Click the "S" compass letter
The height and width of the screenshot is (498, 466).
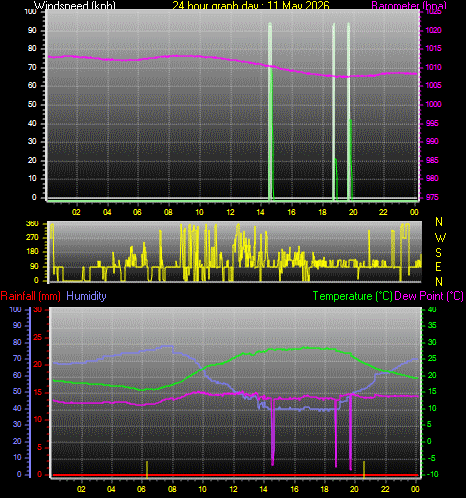click(439, 253)
